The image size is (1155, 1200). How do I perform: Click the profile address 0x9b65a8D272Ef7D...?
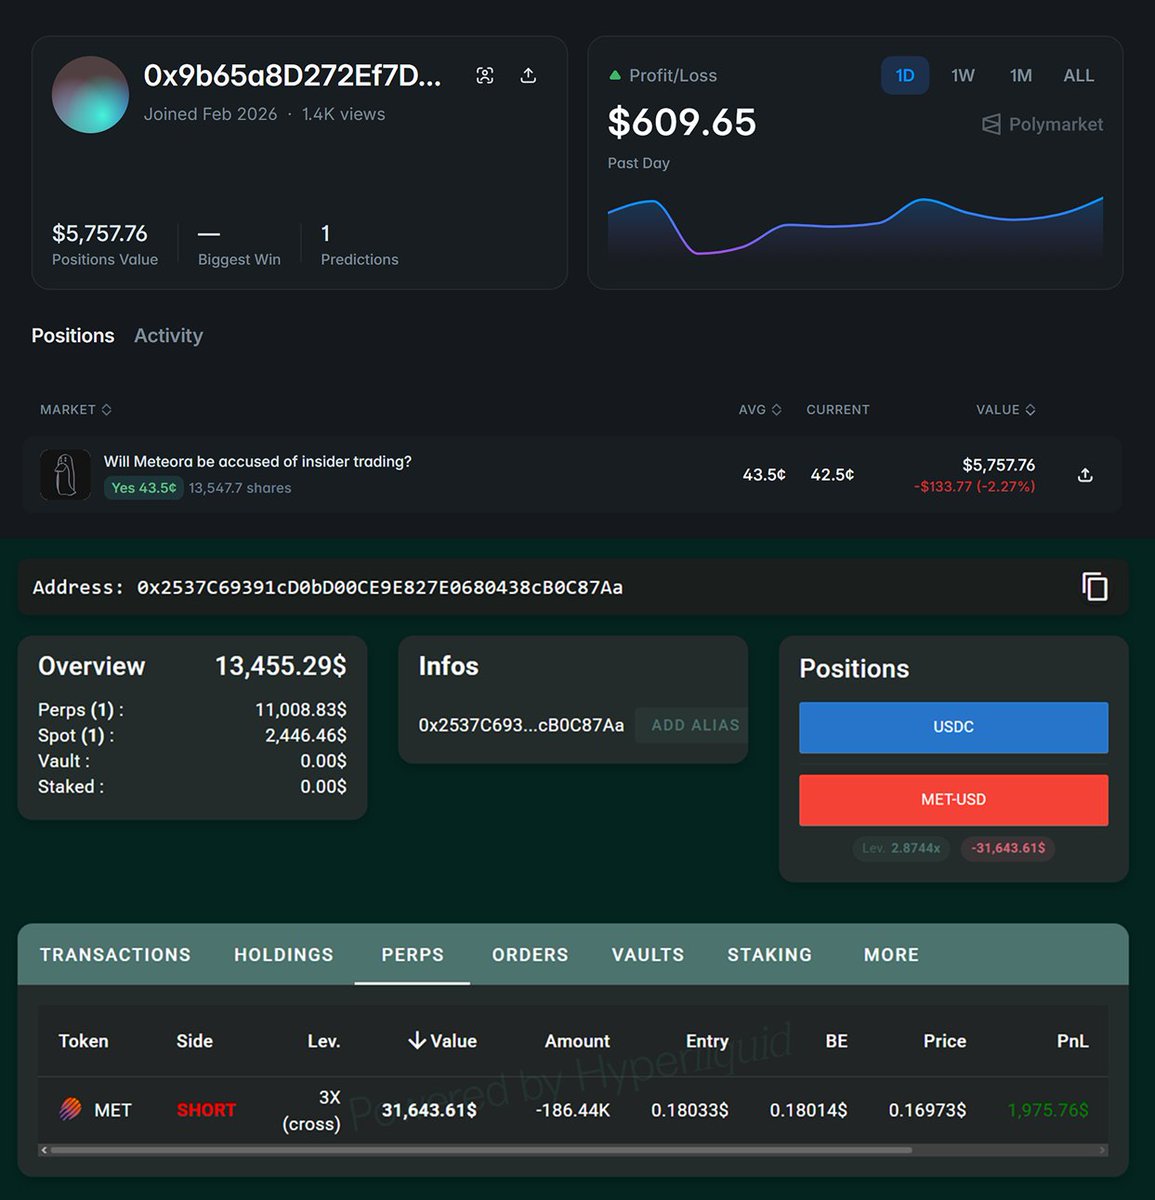[292, 76]
